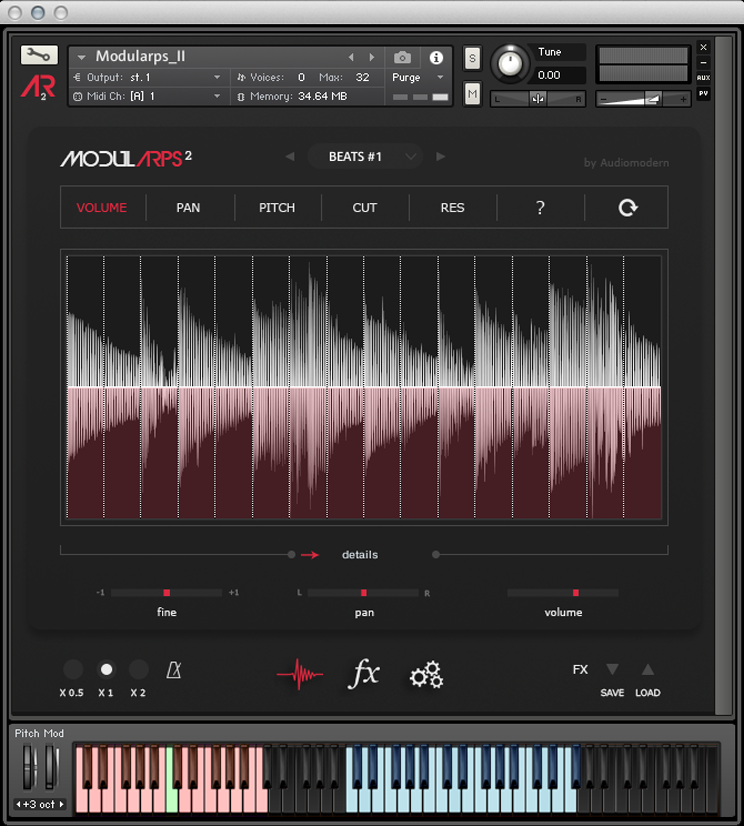The width and height of the screenshot is (744, 826).
Task: Click the fine tune slider
Action: coord(167,593)
